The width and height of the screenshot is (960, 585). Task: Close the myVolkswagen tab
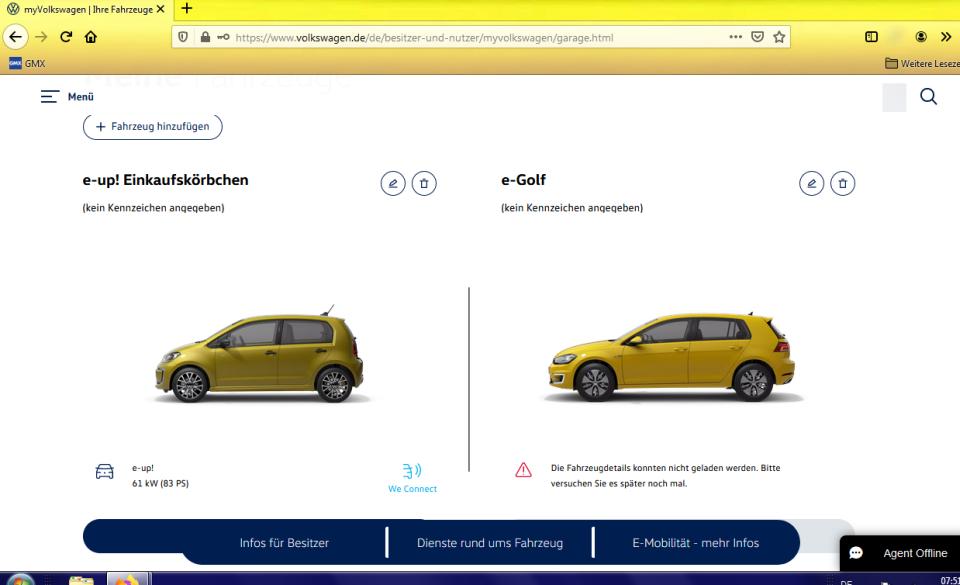tap(160, 9)
